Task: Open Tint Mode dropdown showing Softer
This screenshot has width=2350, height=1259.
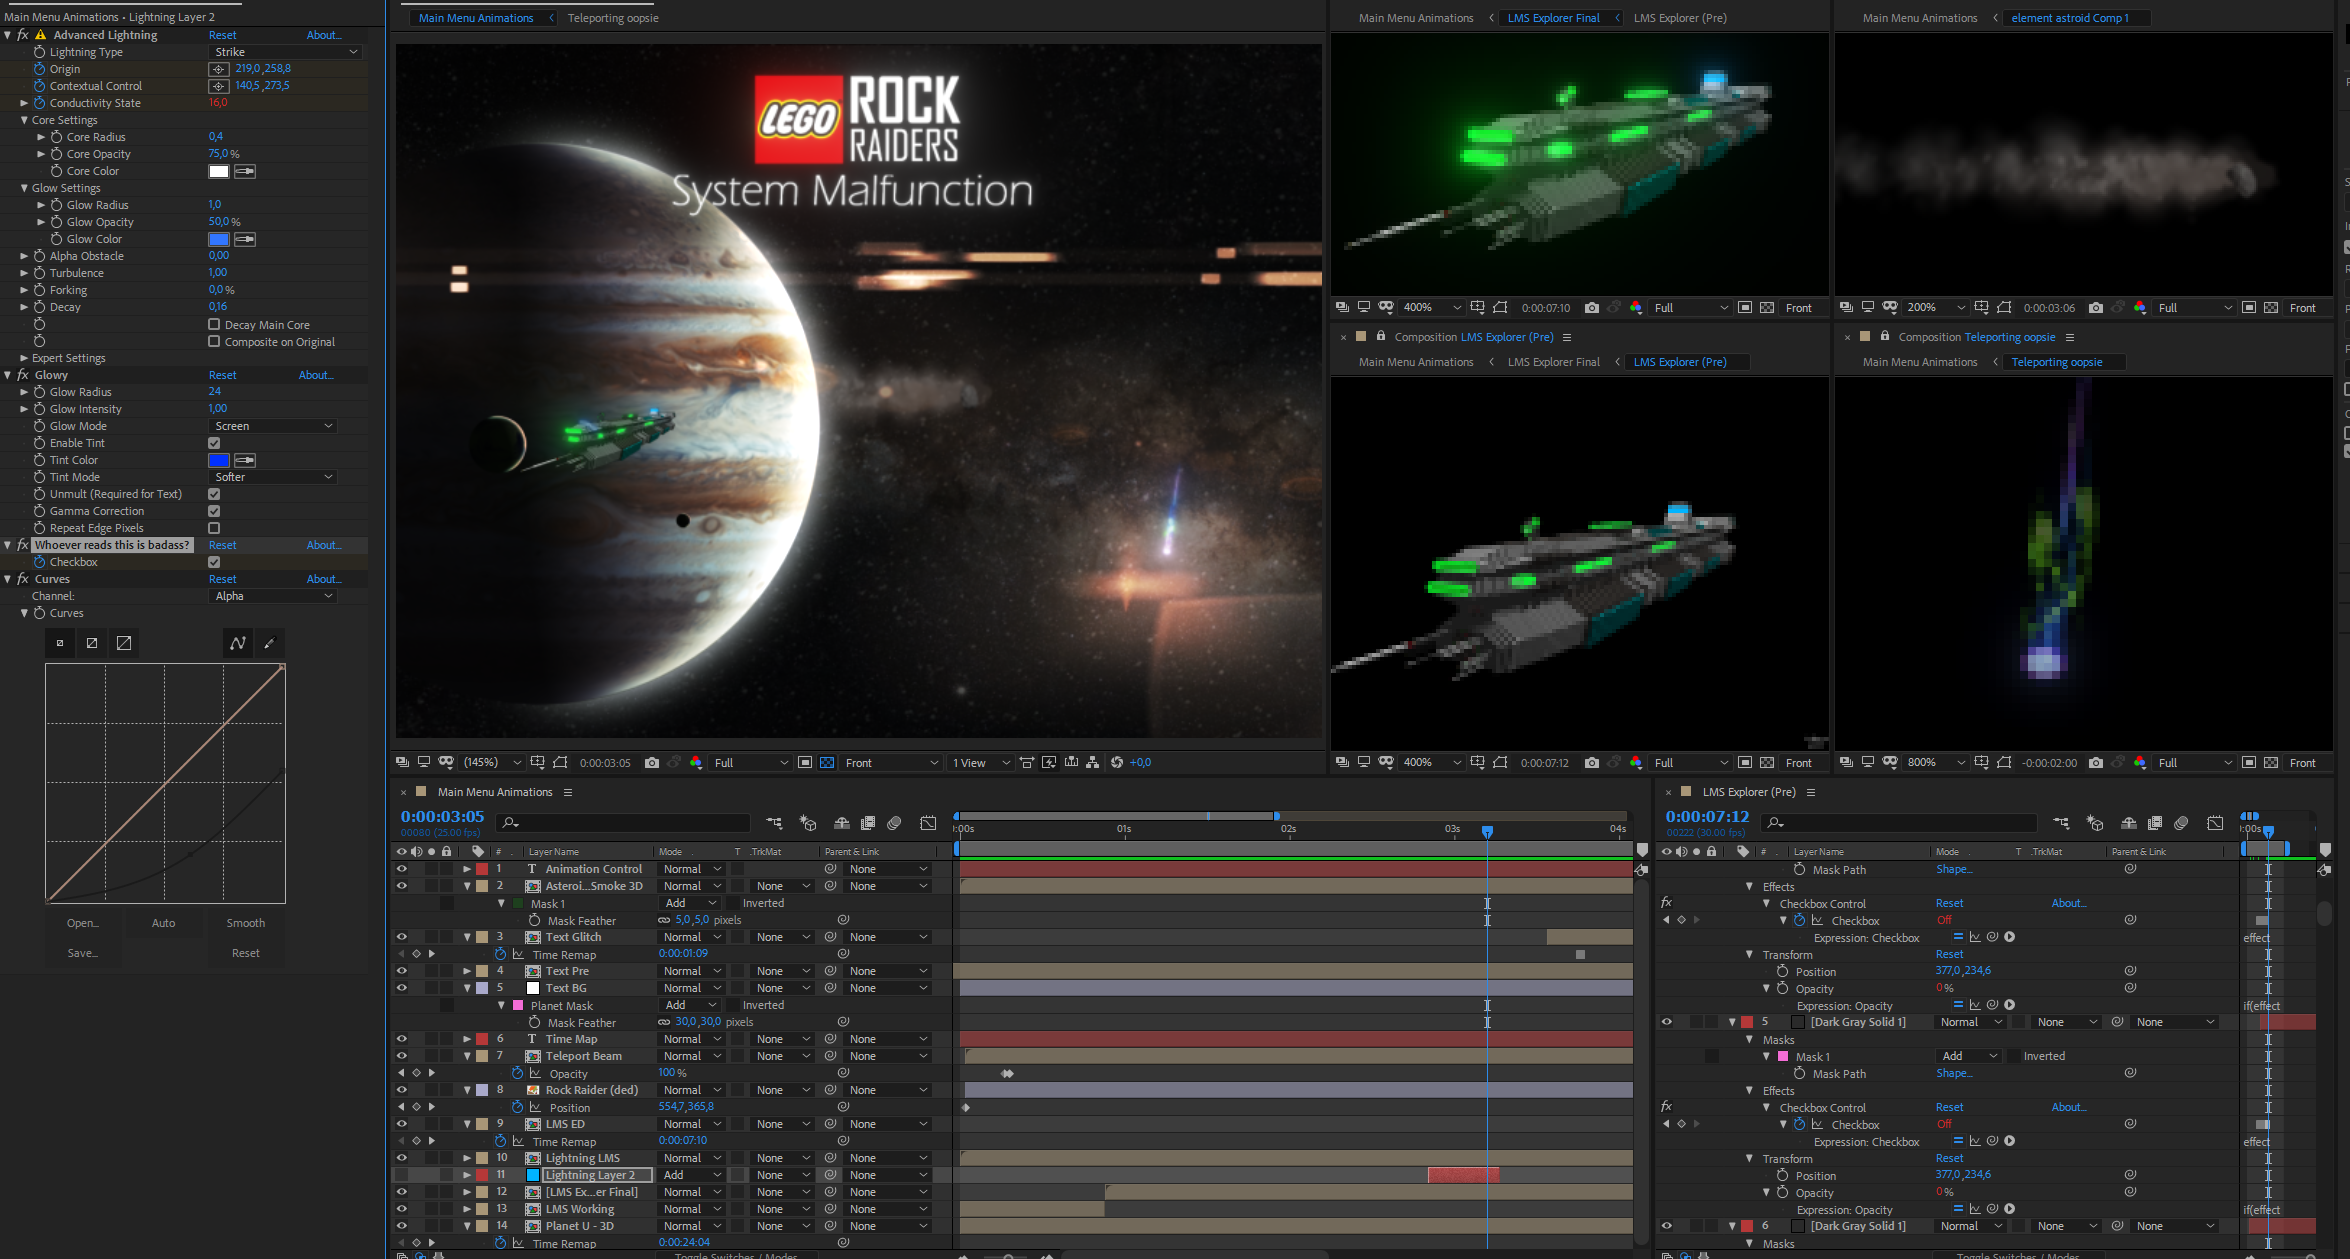Action: coord(273,477)
